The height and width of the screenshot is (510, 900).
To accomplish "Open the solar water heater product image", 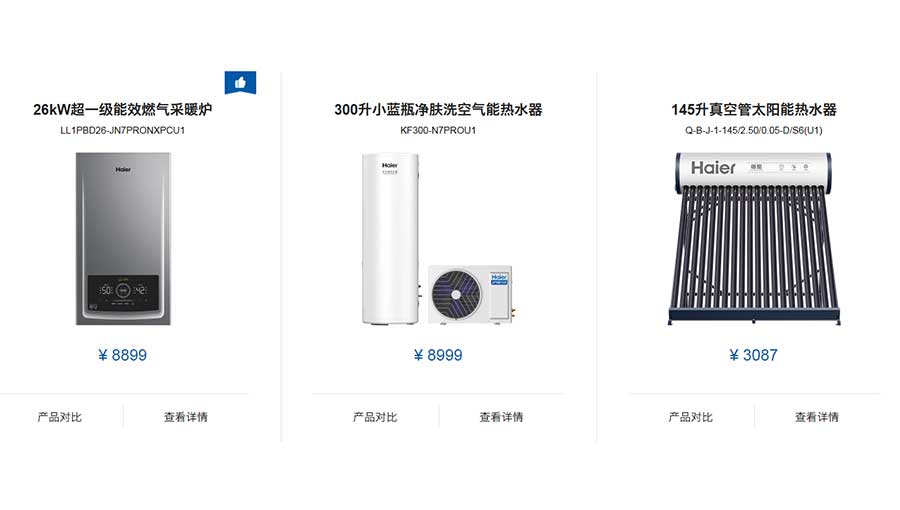I will click(x=754, y=238).
